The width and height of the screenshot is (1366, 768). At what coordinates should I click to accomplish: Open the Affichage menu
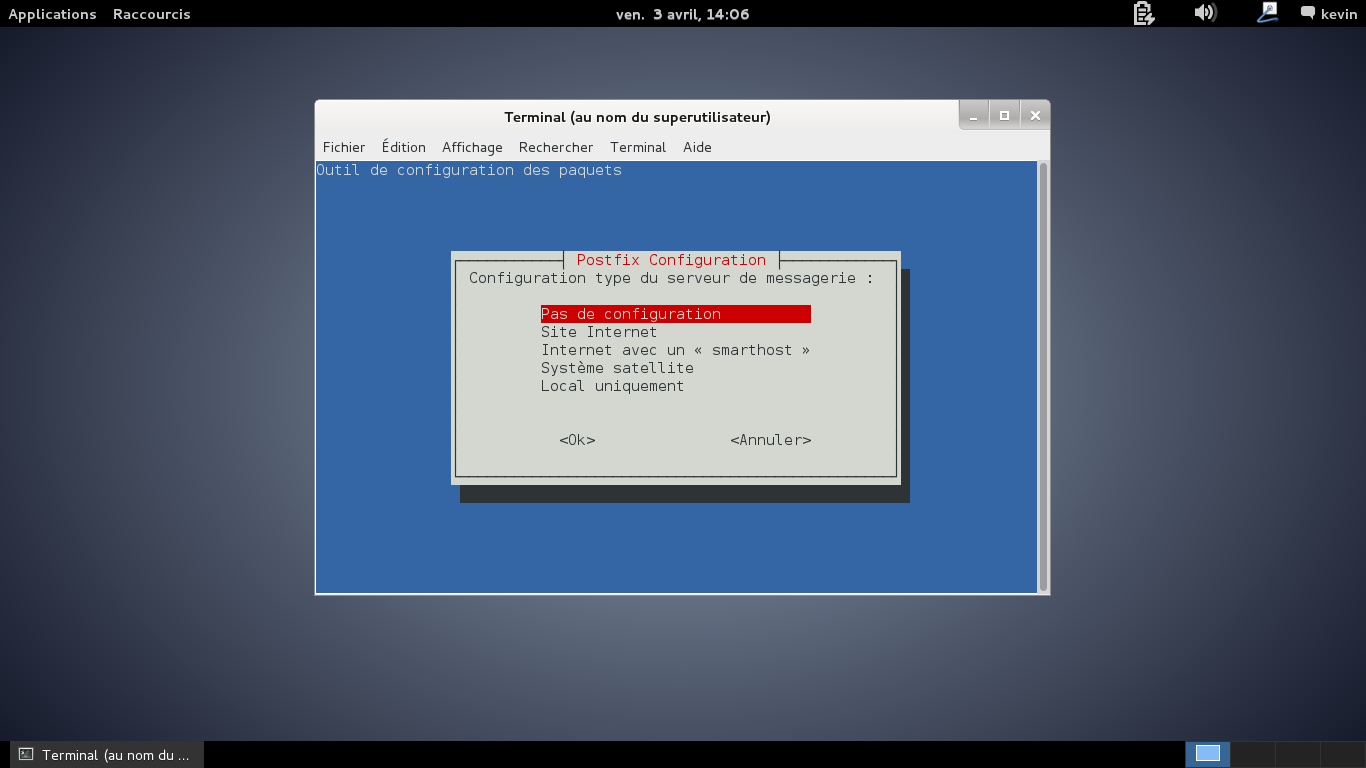tap(472, 147)
